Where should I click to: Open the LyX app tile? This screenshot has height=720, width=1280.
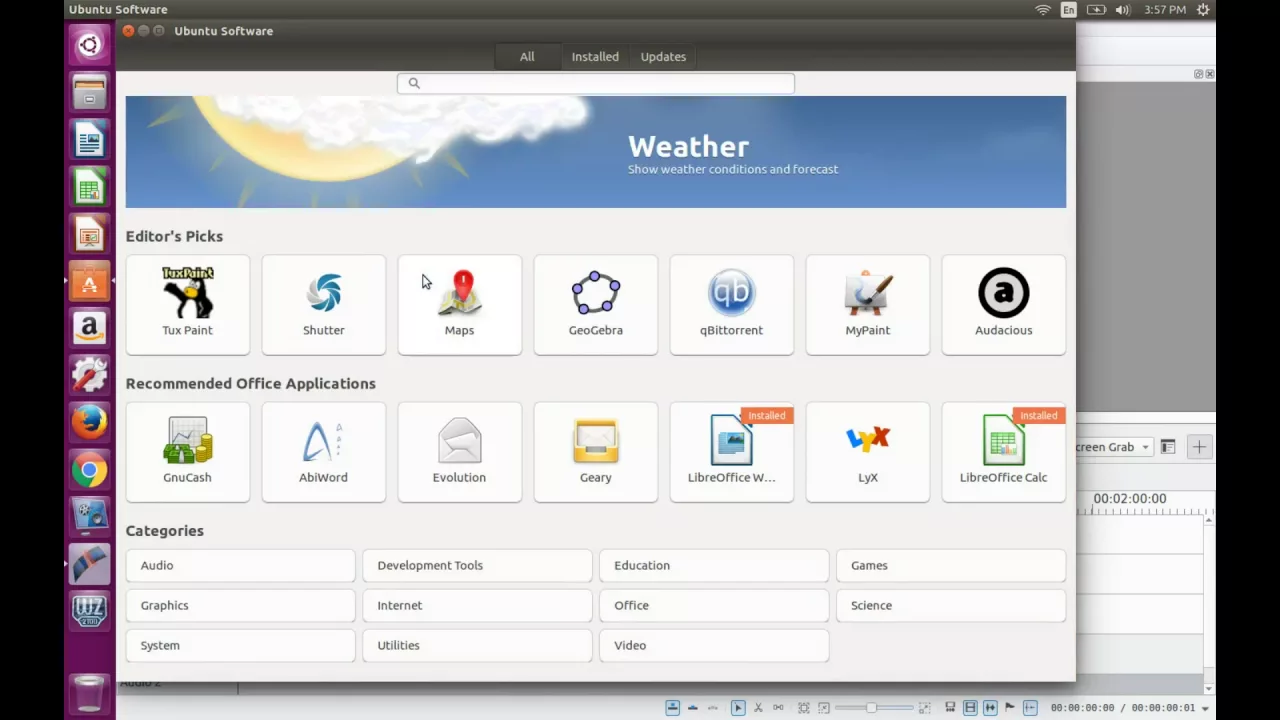click(x=867, y=452)
